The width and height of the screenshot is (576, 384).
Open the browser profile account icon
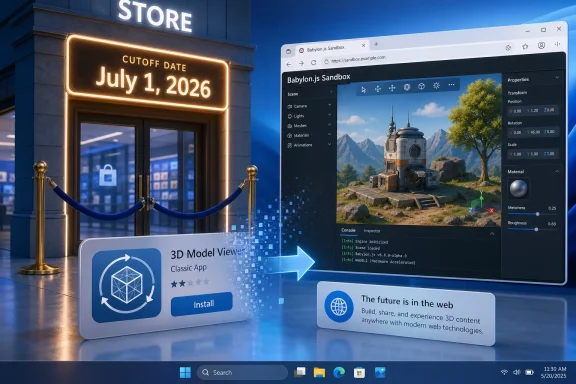pos(541,45)
